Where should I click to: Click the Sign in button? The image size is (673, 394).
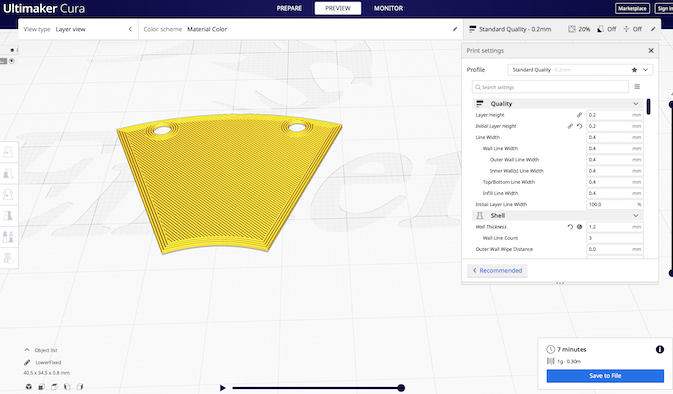click(x=664, y=8)
